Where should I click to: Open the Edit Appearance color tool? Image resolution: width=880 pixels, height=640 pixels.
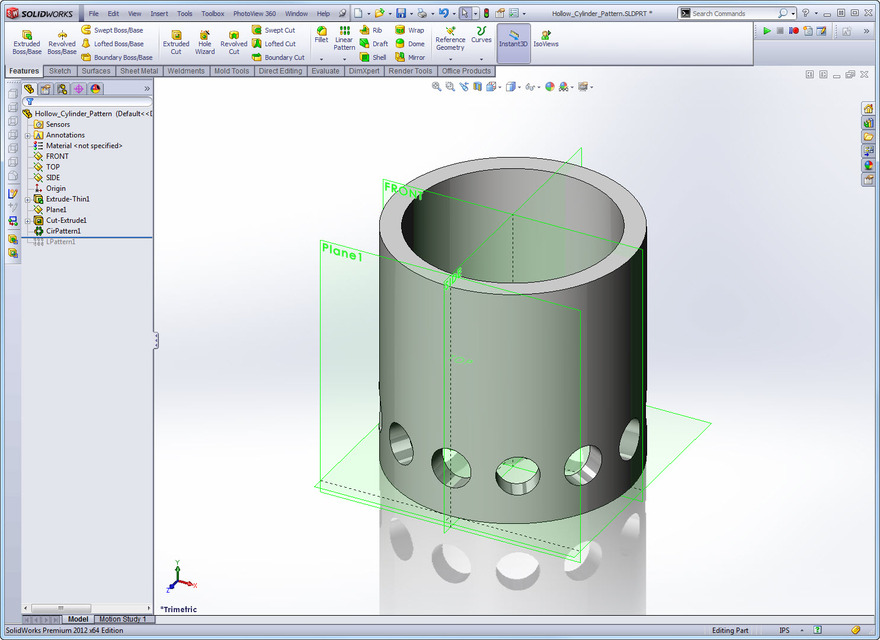point(548,87)
